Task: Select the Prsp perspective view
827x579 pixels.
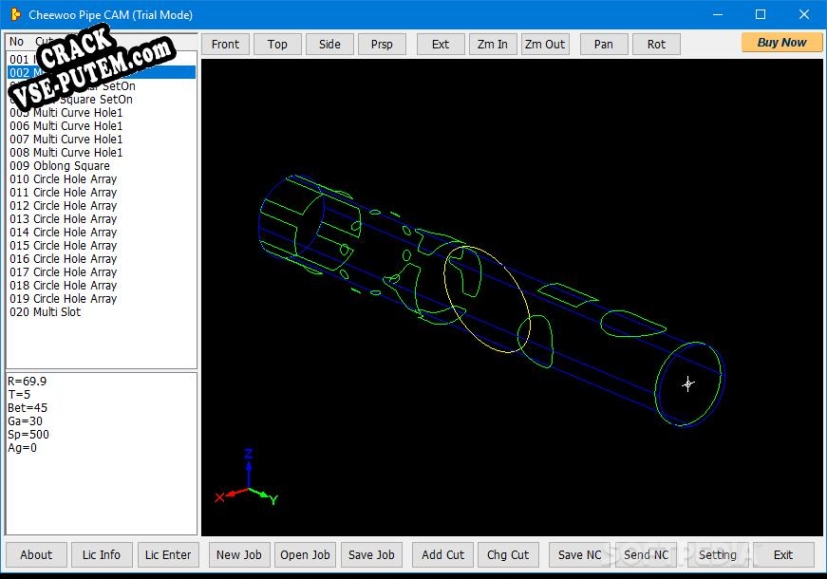Action: tap(382, 44)
